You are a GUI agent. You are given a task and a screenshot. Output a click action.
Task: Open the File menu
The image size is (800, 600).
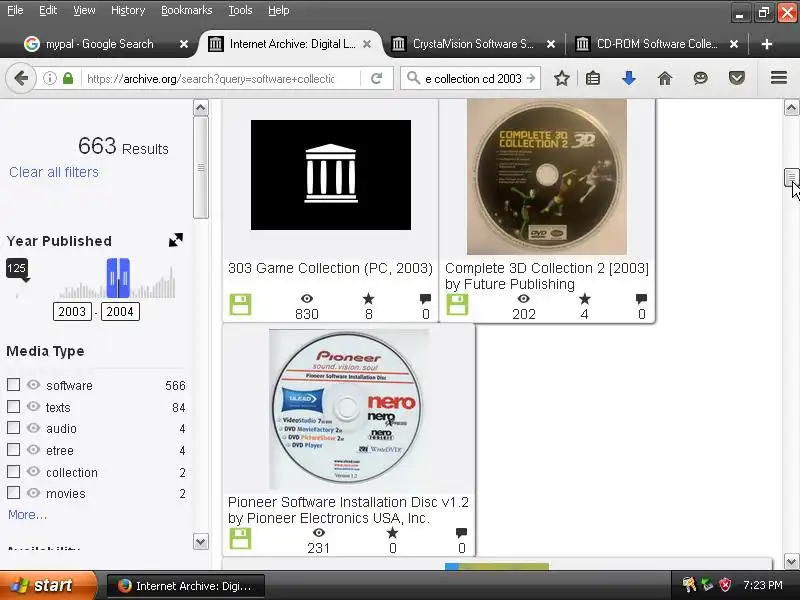(15, 10)
